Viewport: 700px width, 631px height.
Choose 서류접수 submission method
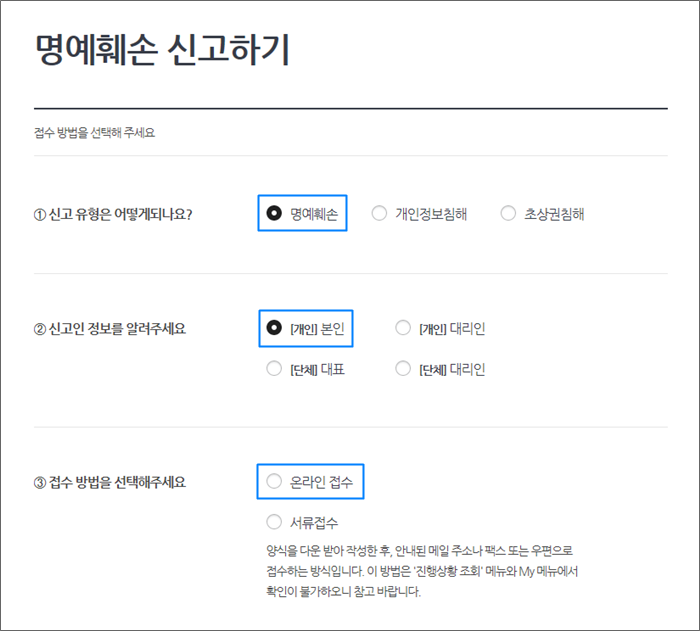click(274, 522)
